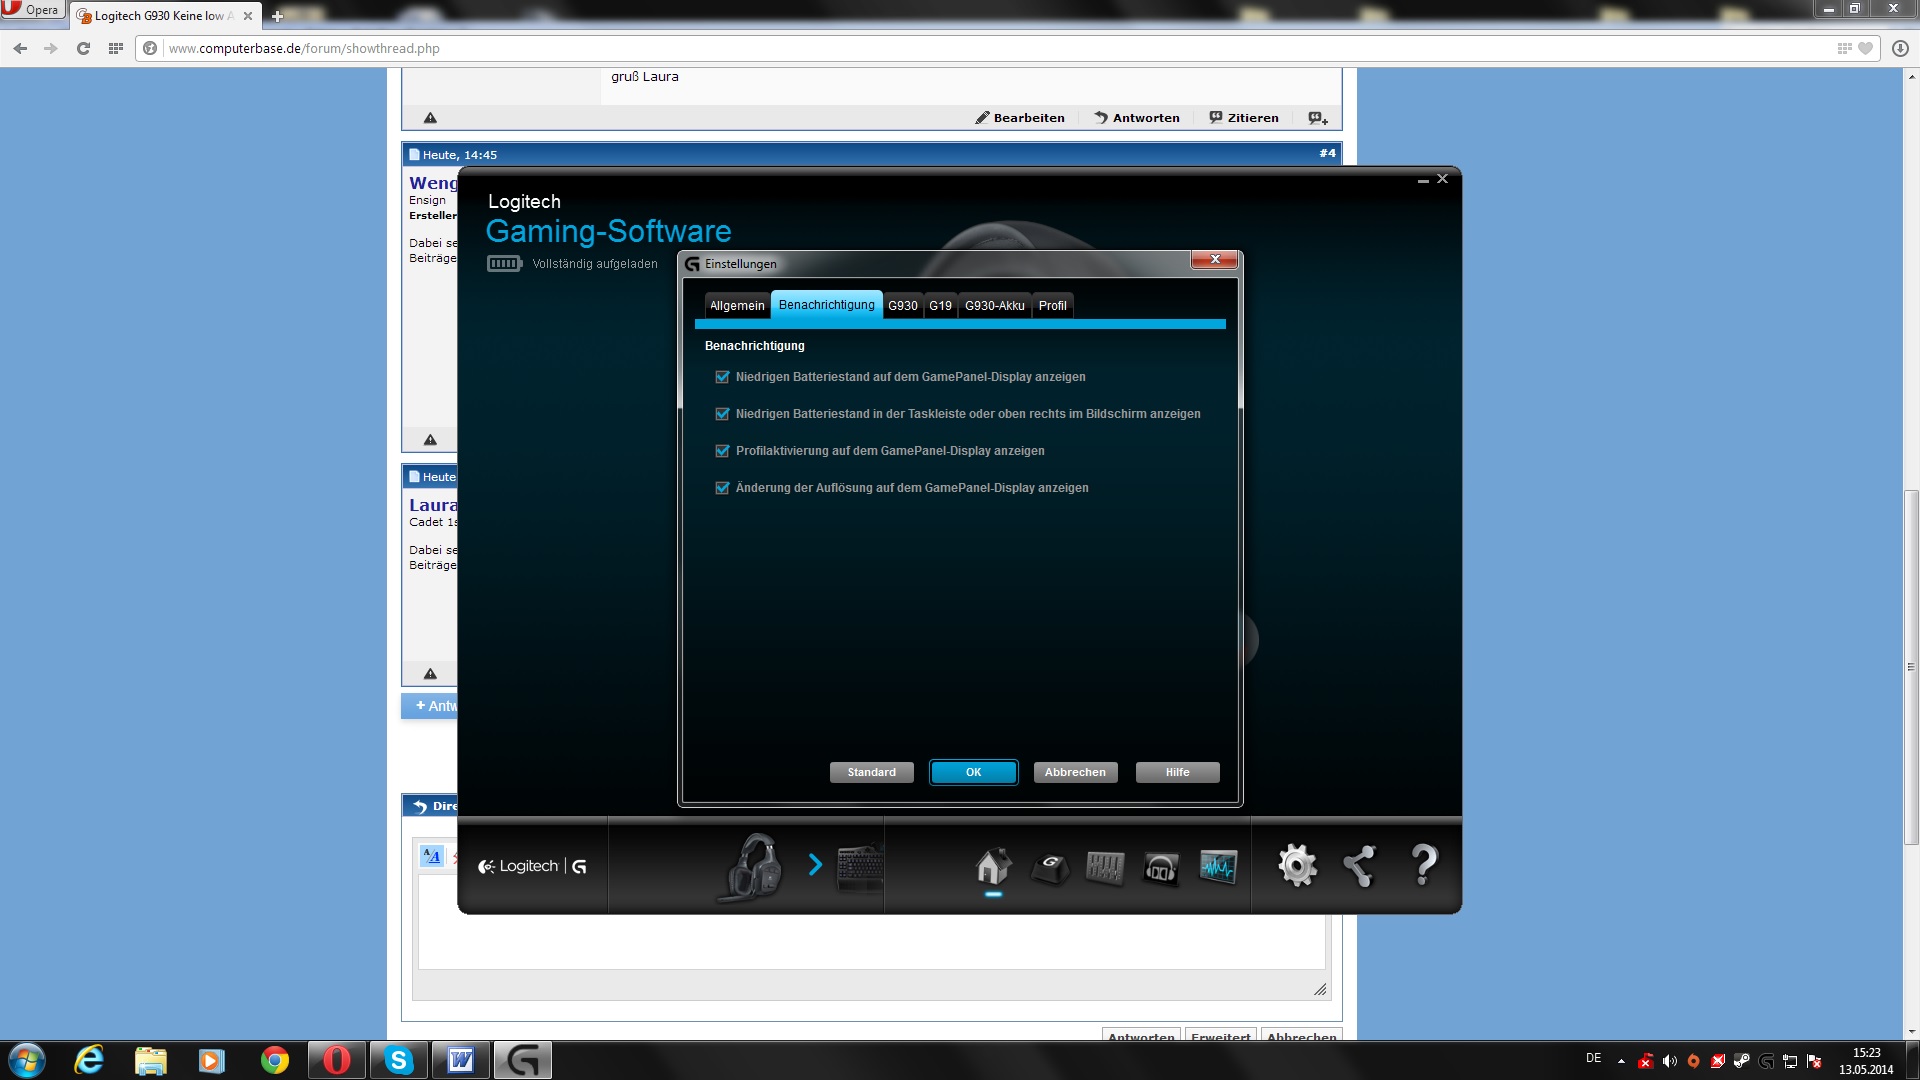This screenshot has width=1920, height=1080.
Task: Open Skype from the taskbar
Action: tap(399, 1060)
